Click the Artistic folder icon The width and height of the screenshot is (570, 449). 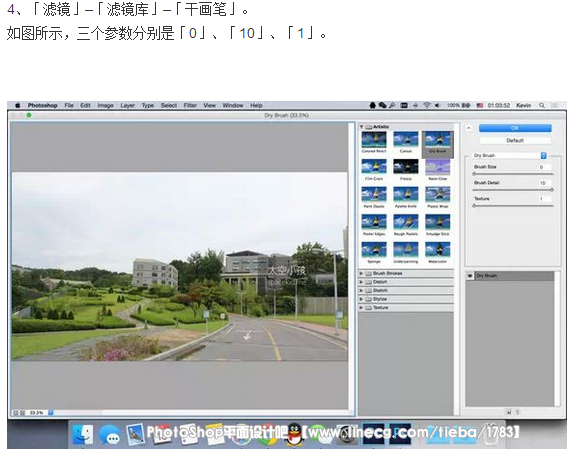(369, 127)
